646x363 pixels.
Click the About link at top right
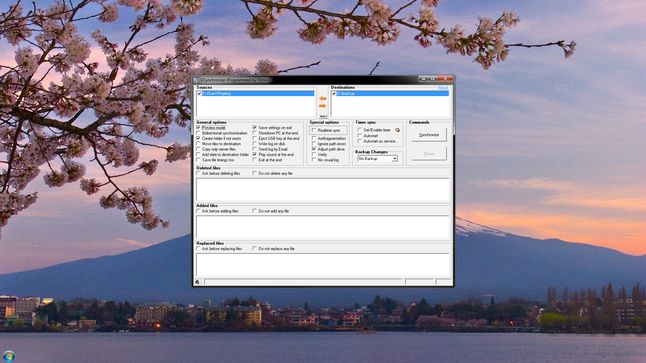pyautogui.click(x=443, y=88)
